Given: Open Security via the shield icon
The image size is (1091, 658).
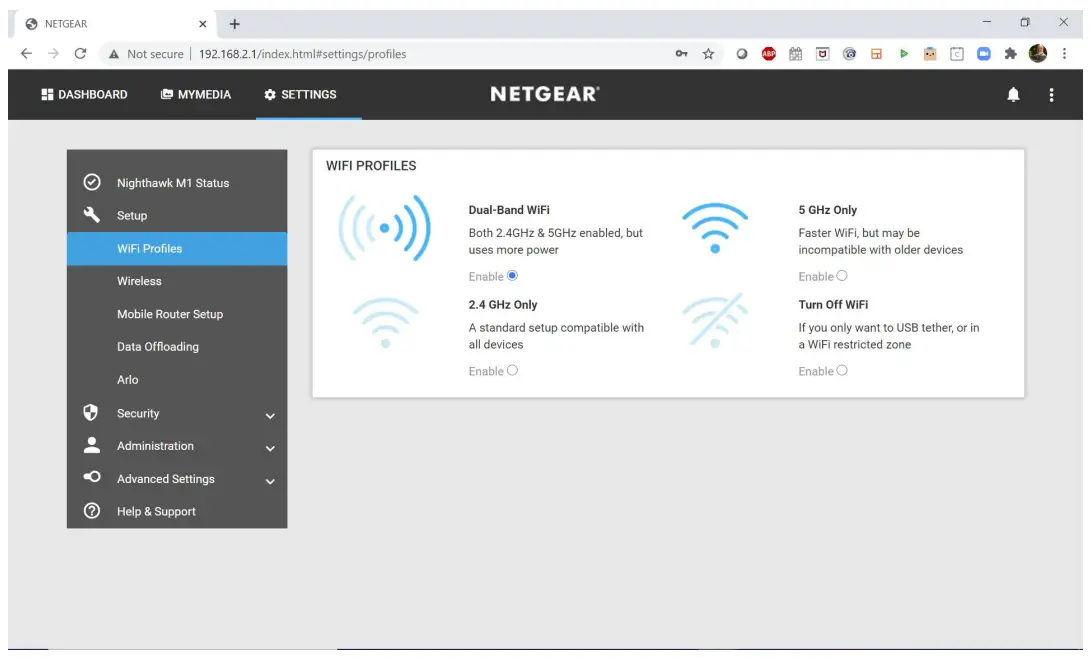Looking at the screenshot, I should [91, 413].
